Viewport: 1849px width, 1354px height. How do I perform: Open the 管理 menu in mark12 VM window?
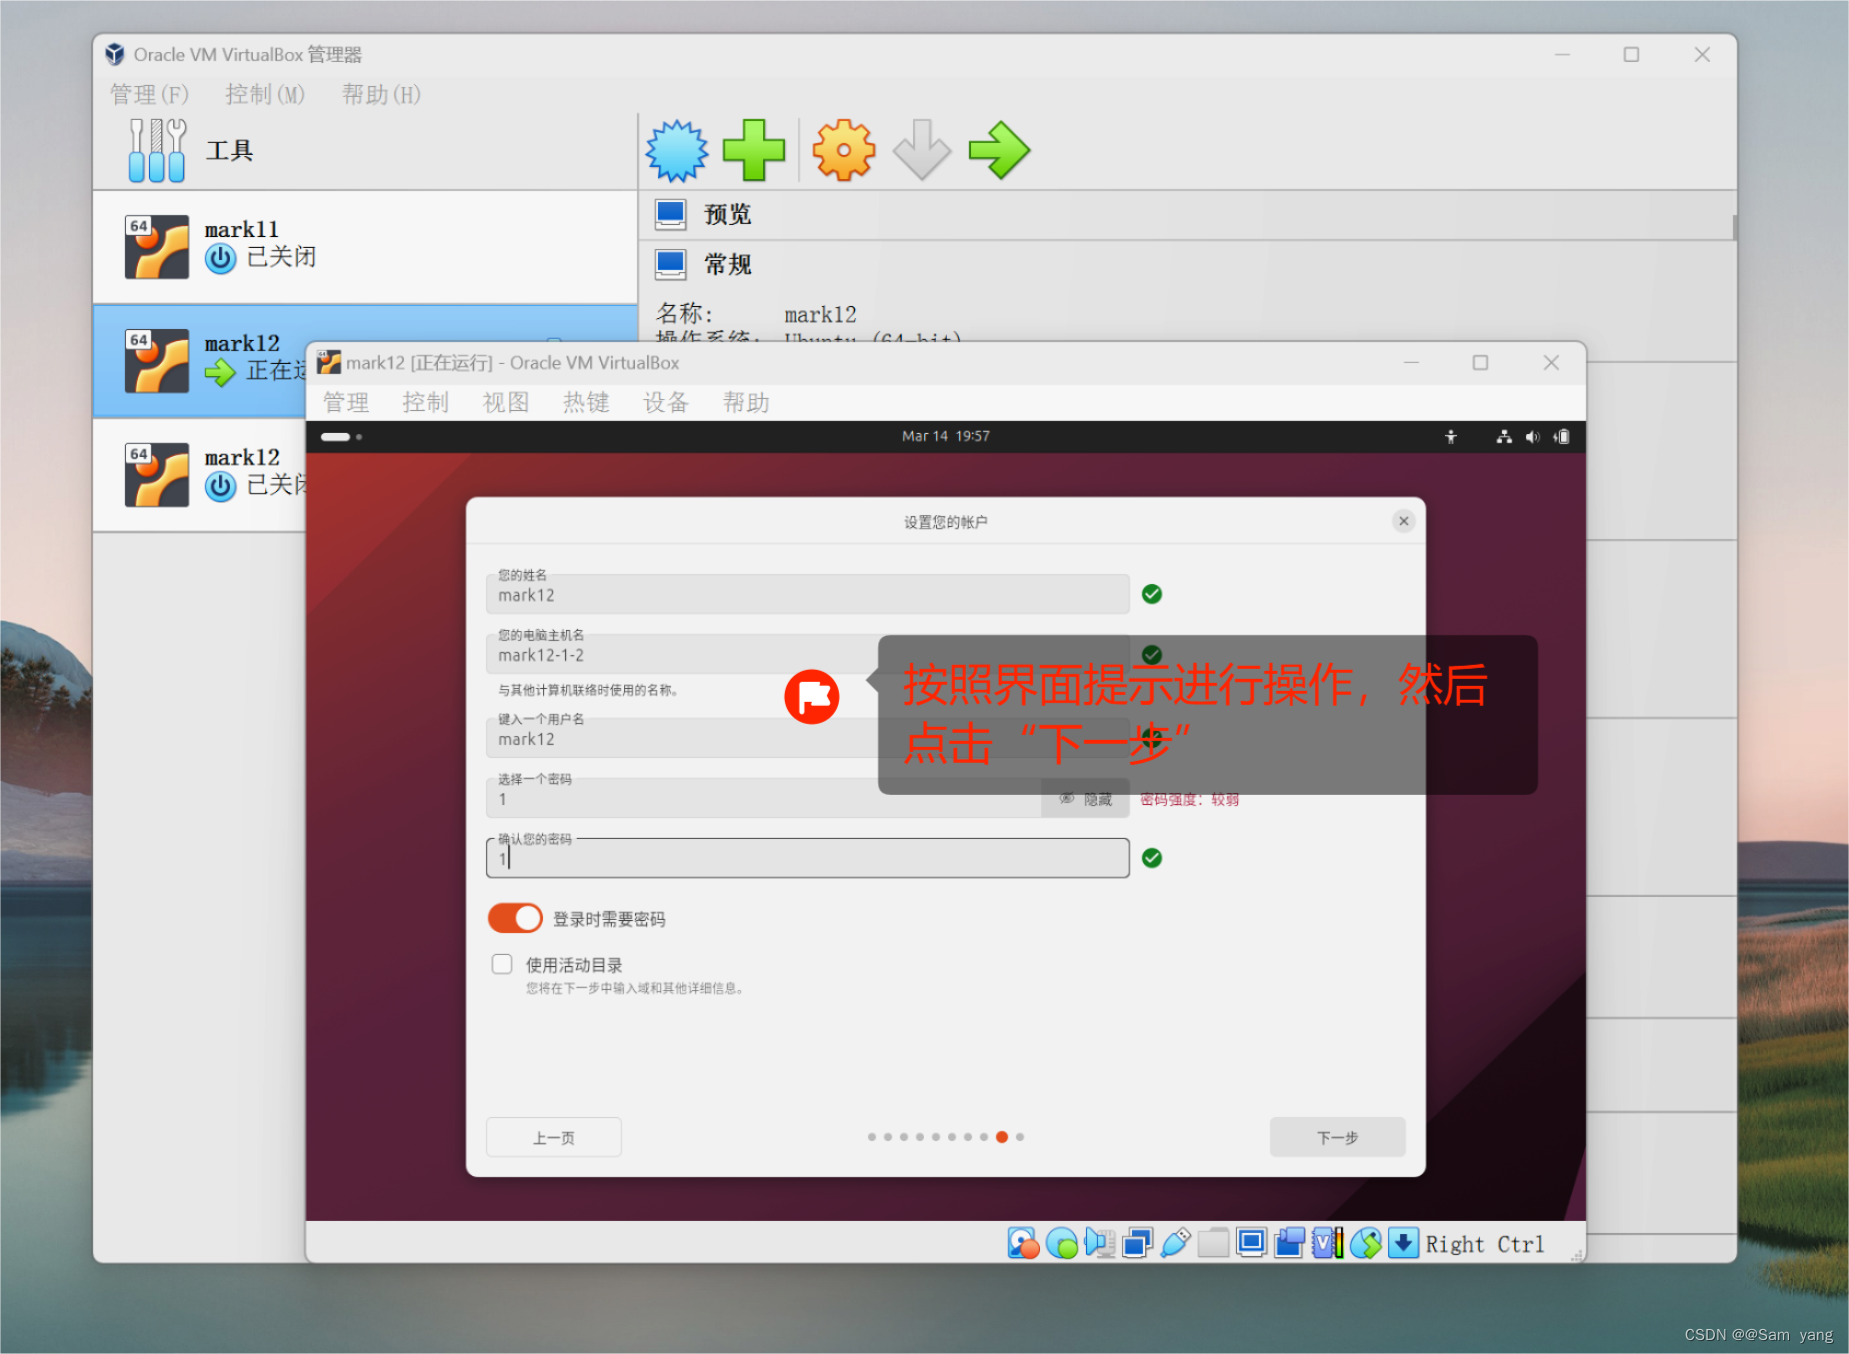pos(346,402)
